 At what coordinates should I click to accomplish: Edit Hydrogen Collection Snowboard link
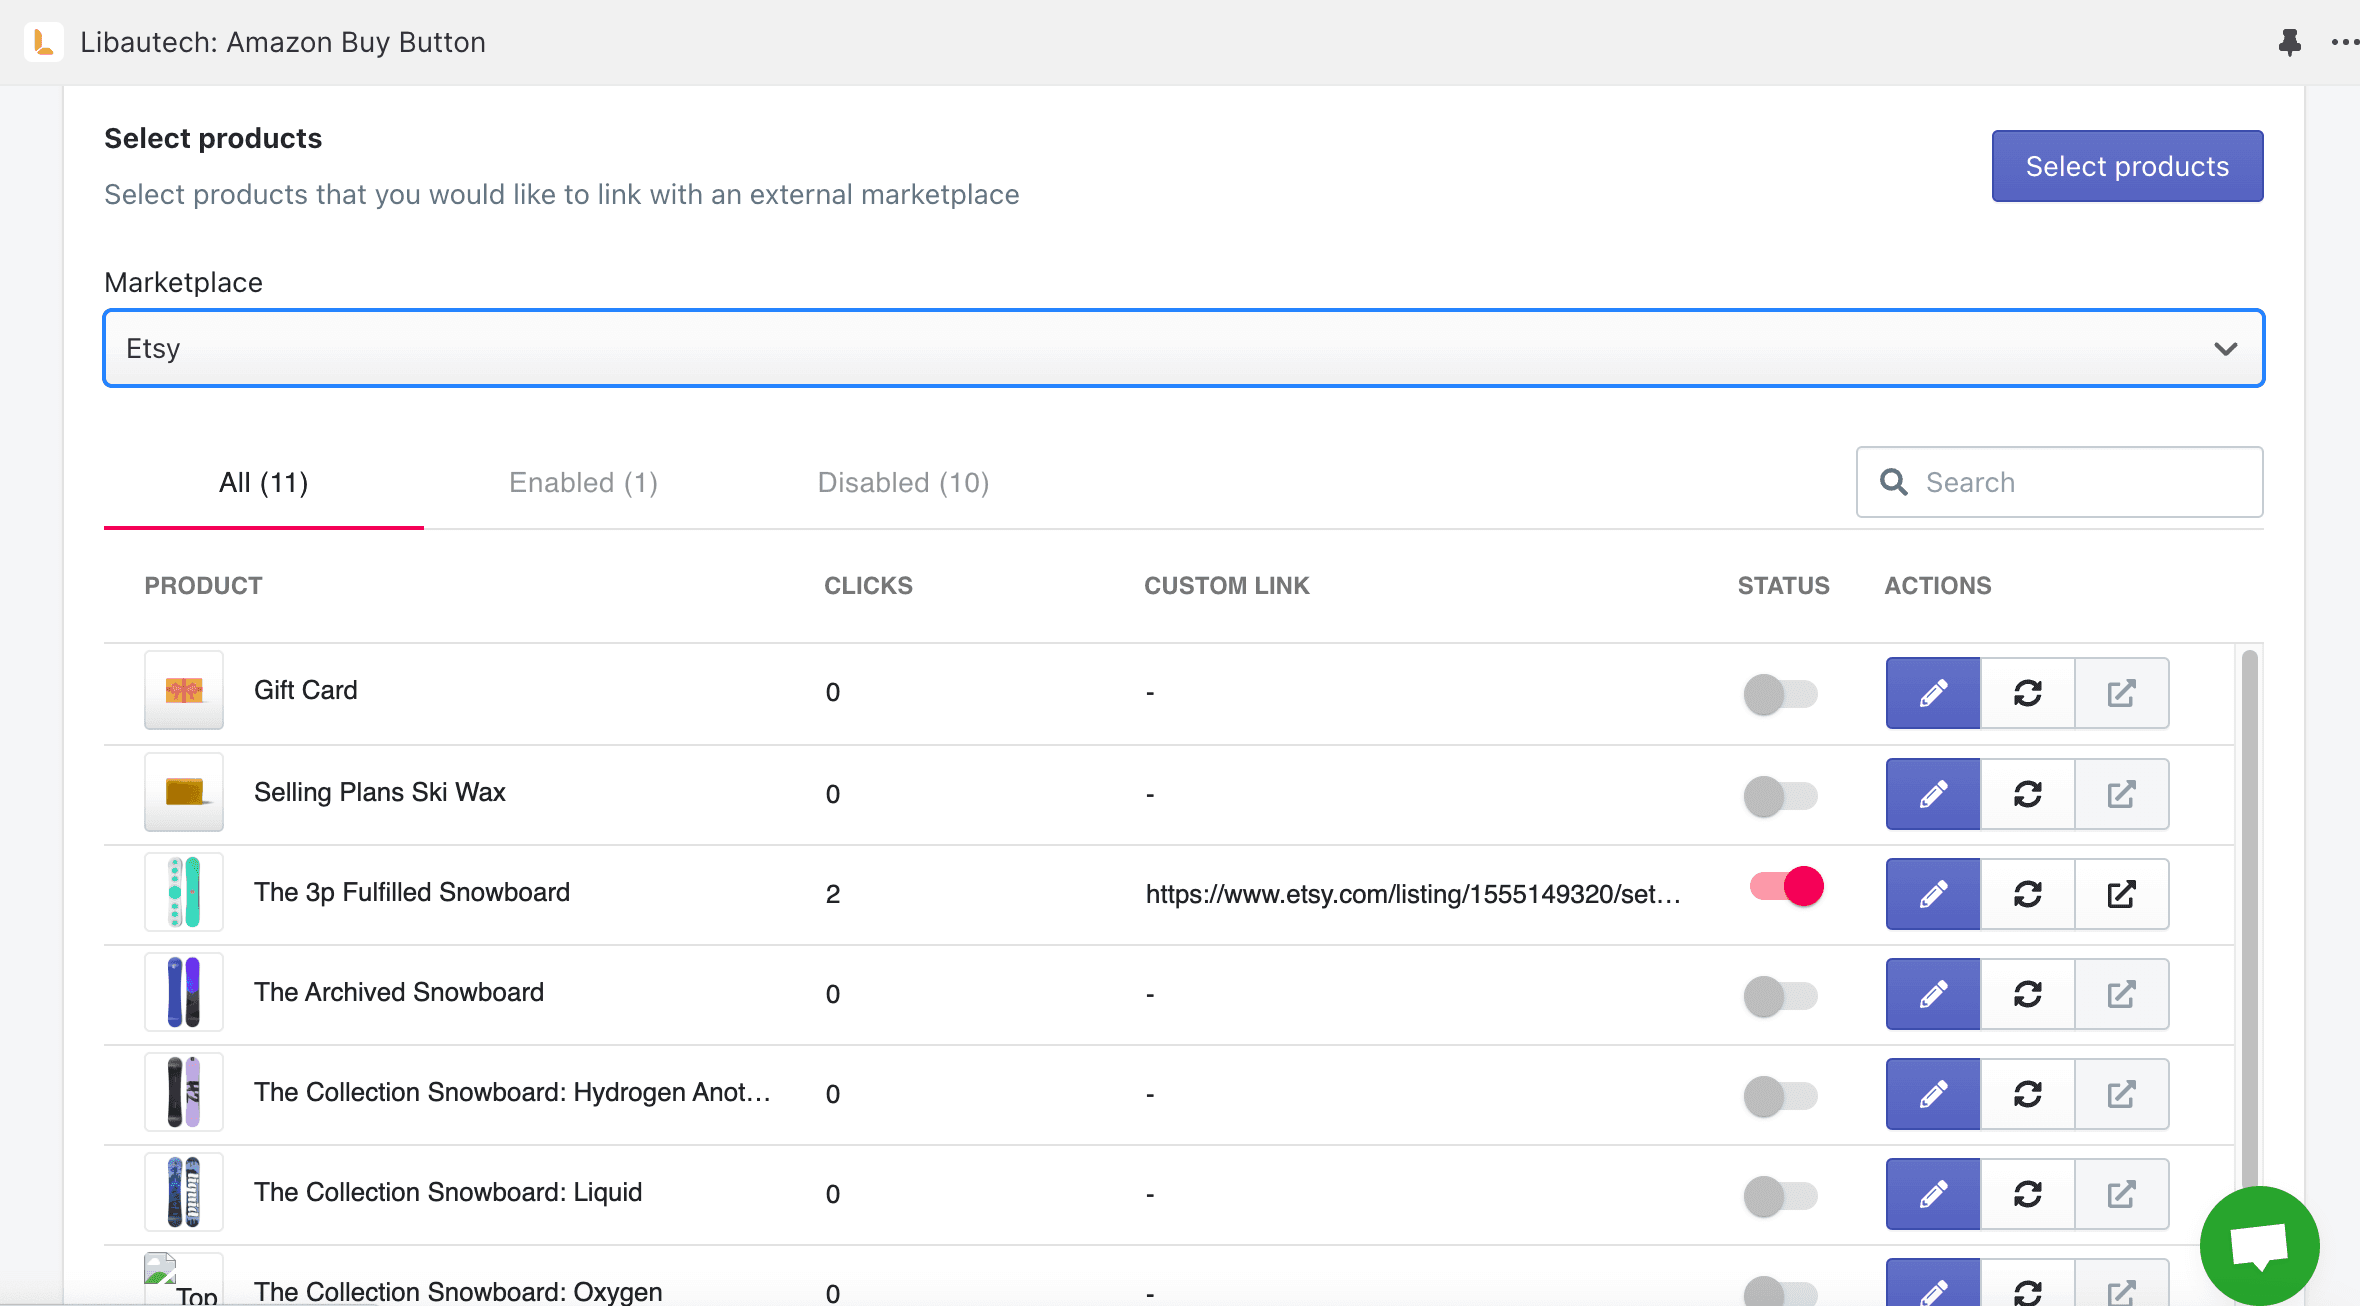point(1933,1094)
